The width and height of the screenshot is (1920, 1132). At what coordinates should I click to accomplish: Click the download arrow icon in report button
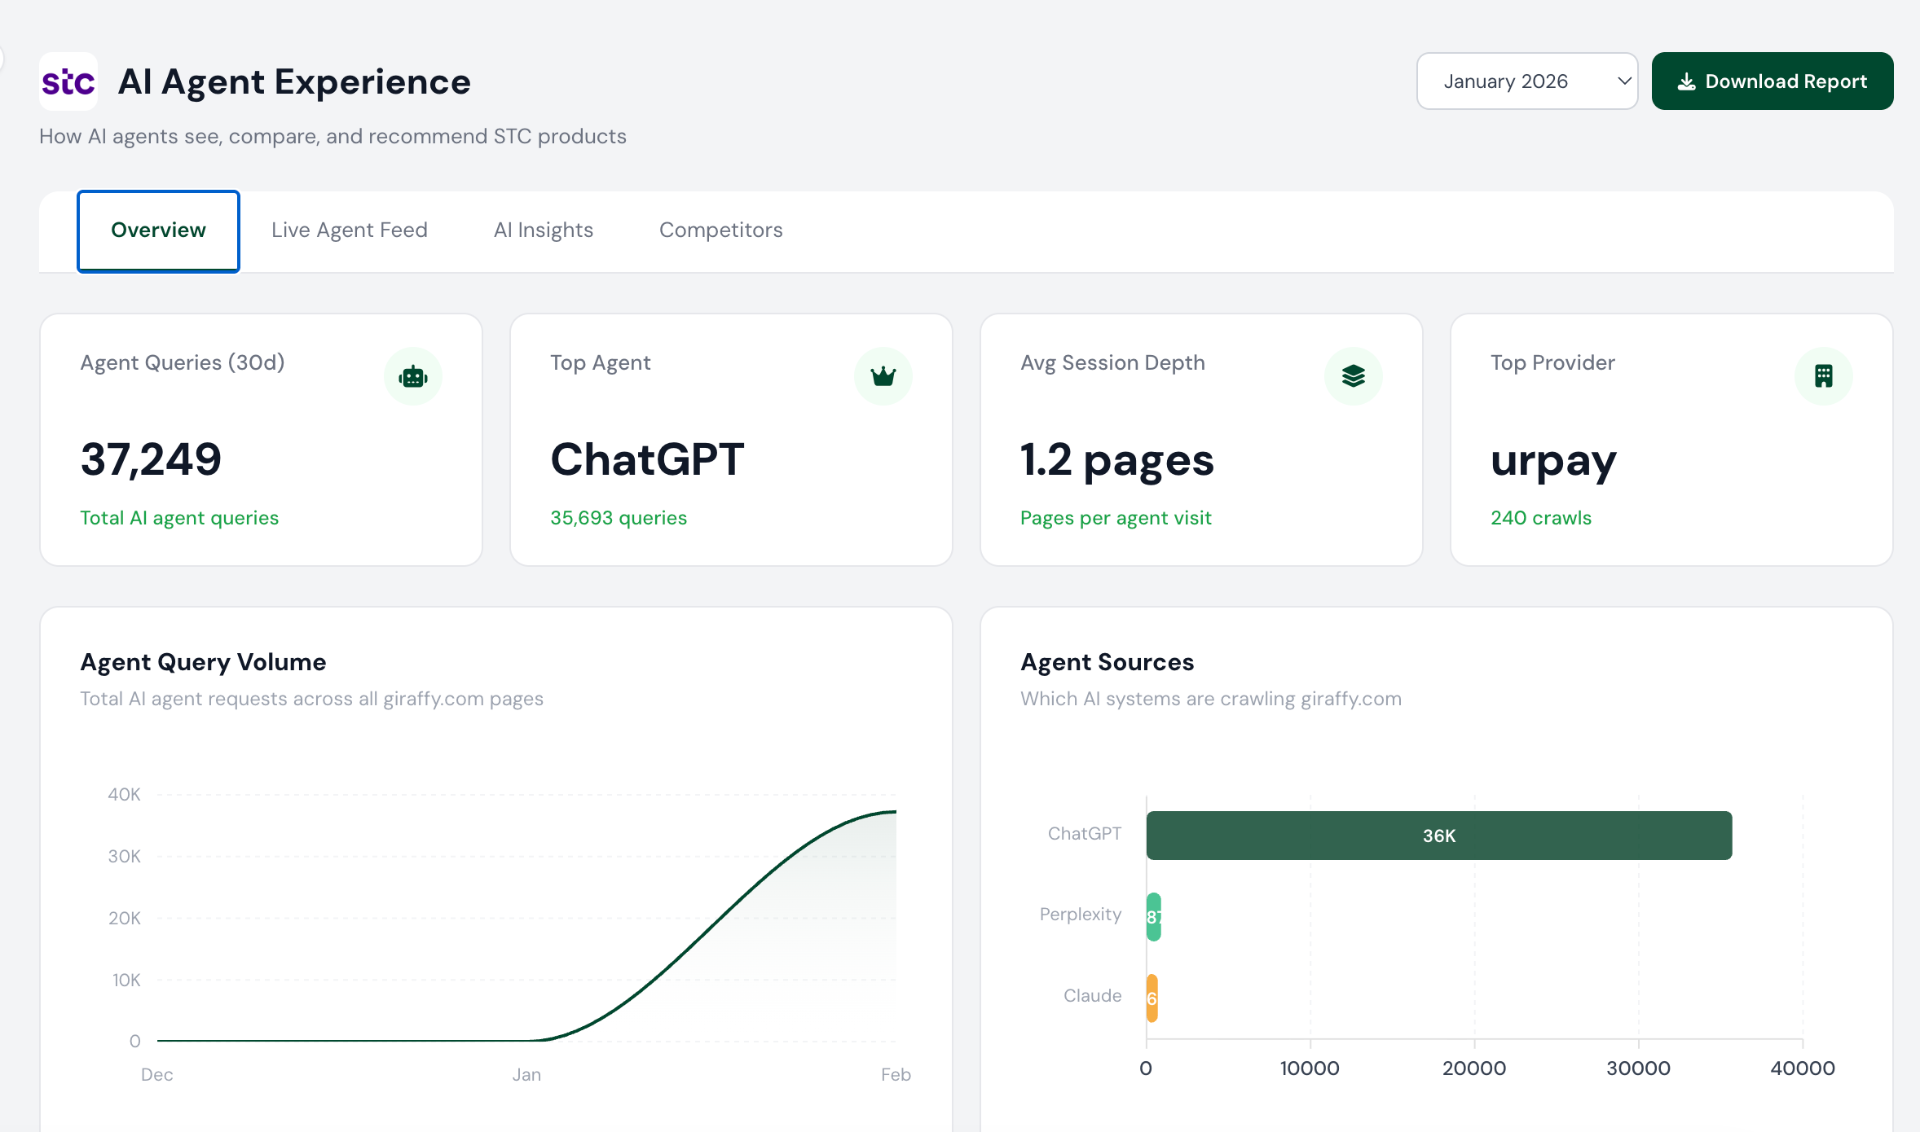point(1686,82)
